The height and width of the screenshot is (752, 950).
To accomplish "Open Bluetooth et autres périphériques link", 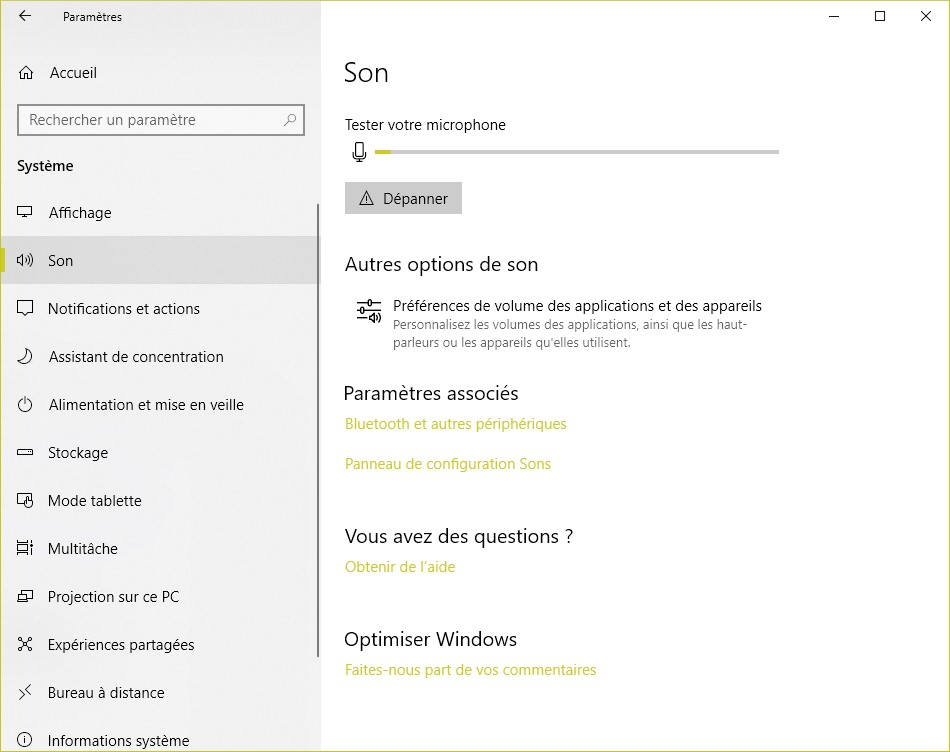I will click(x=456, y=424).
